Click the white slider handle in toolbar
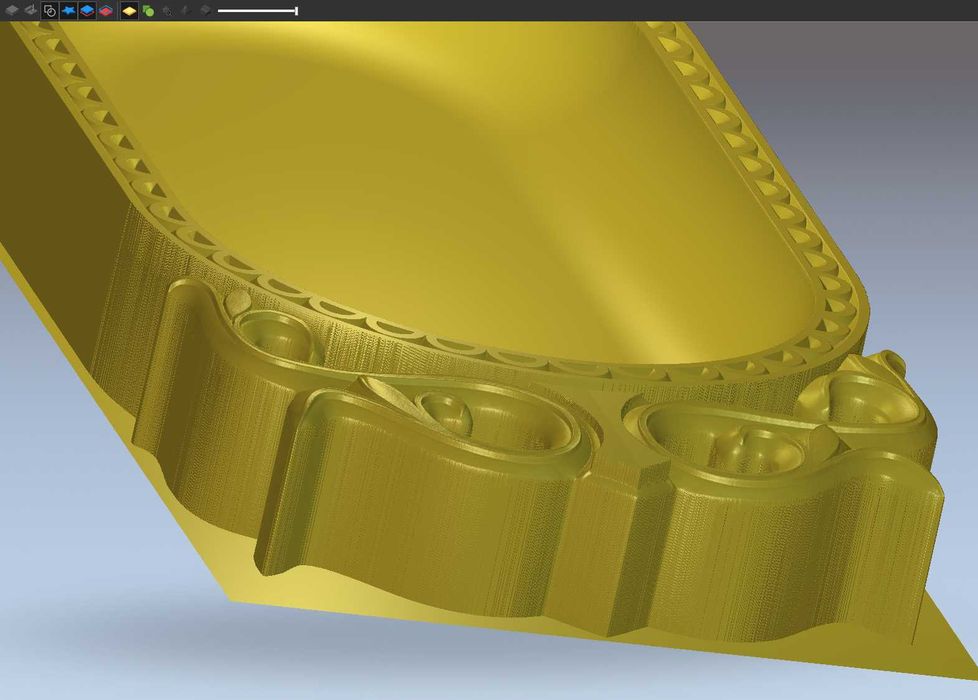 tap(296, 11)
